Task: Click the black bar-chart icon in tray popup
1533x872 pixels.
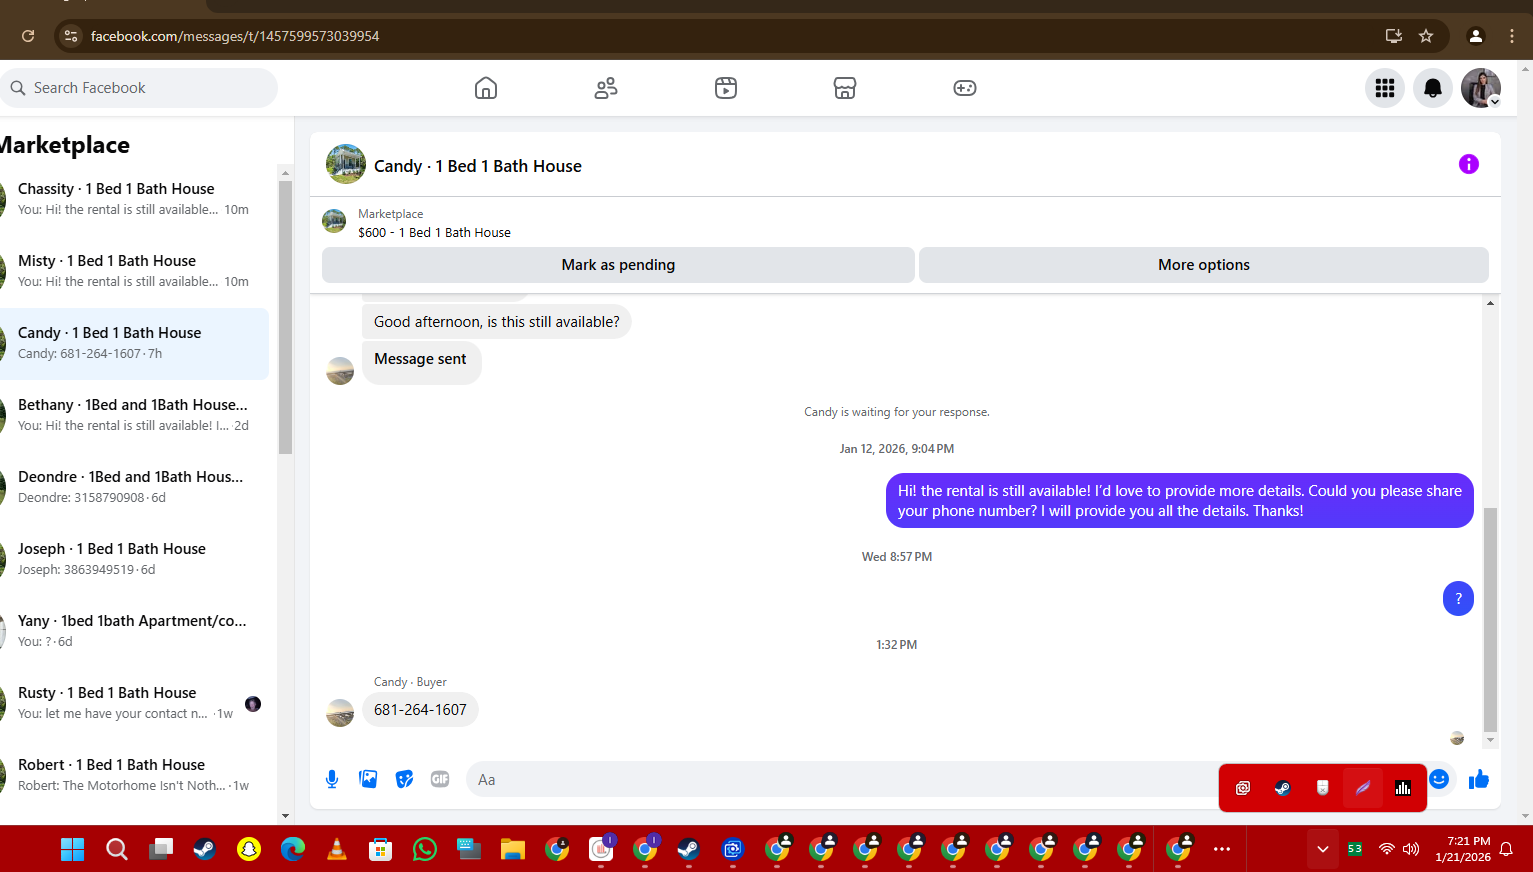Action: pos(1403,788)
